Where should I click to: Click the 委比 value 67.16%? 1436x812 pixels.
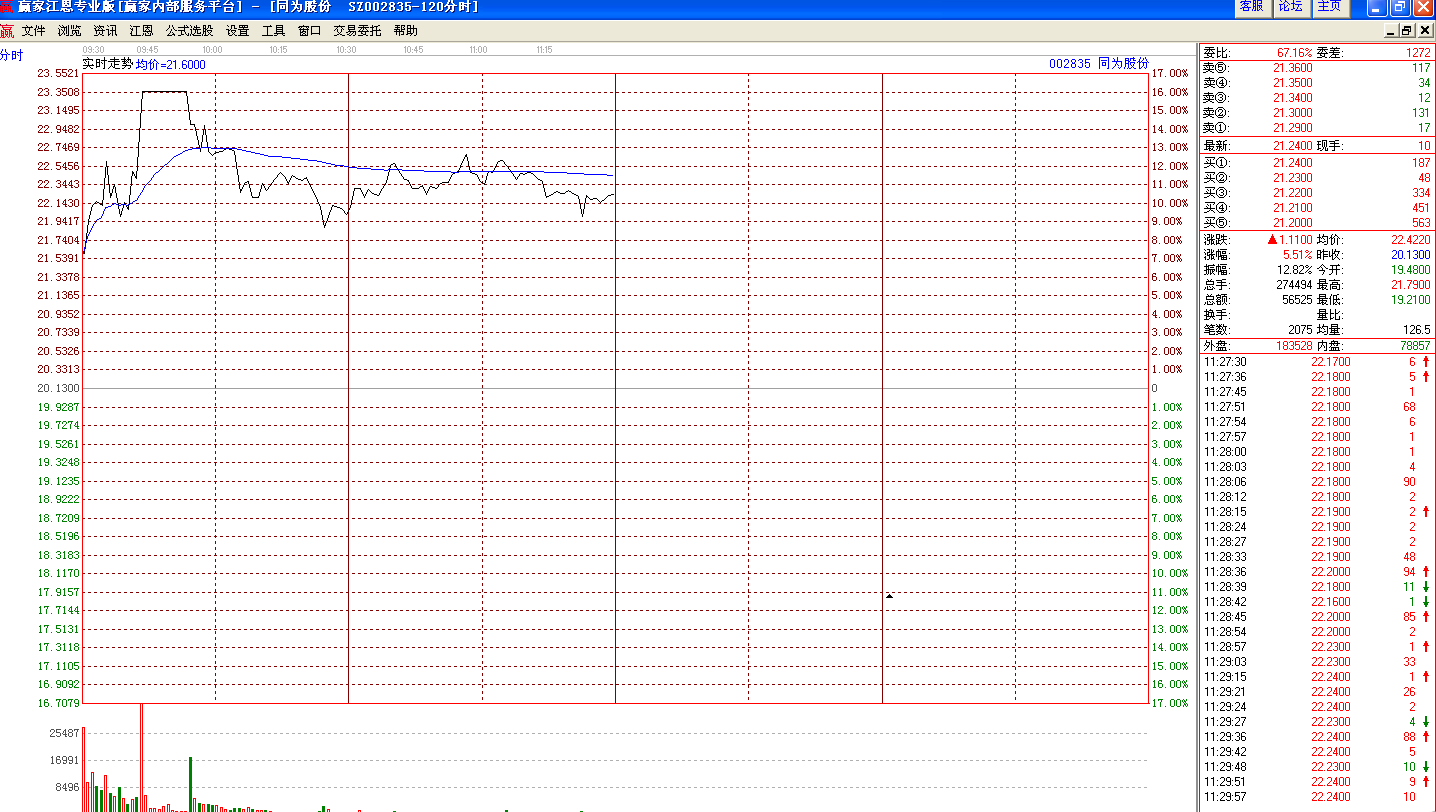1294,52
